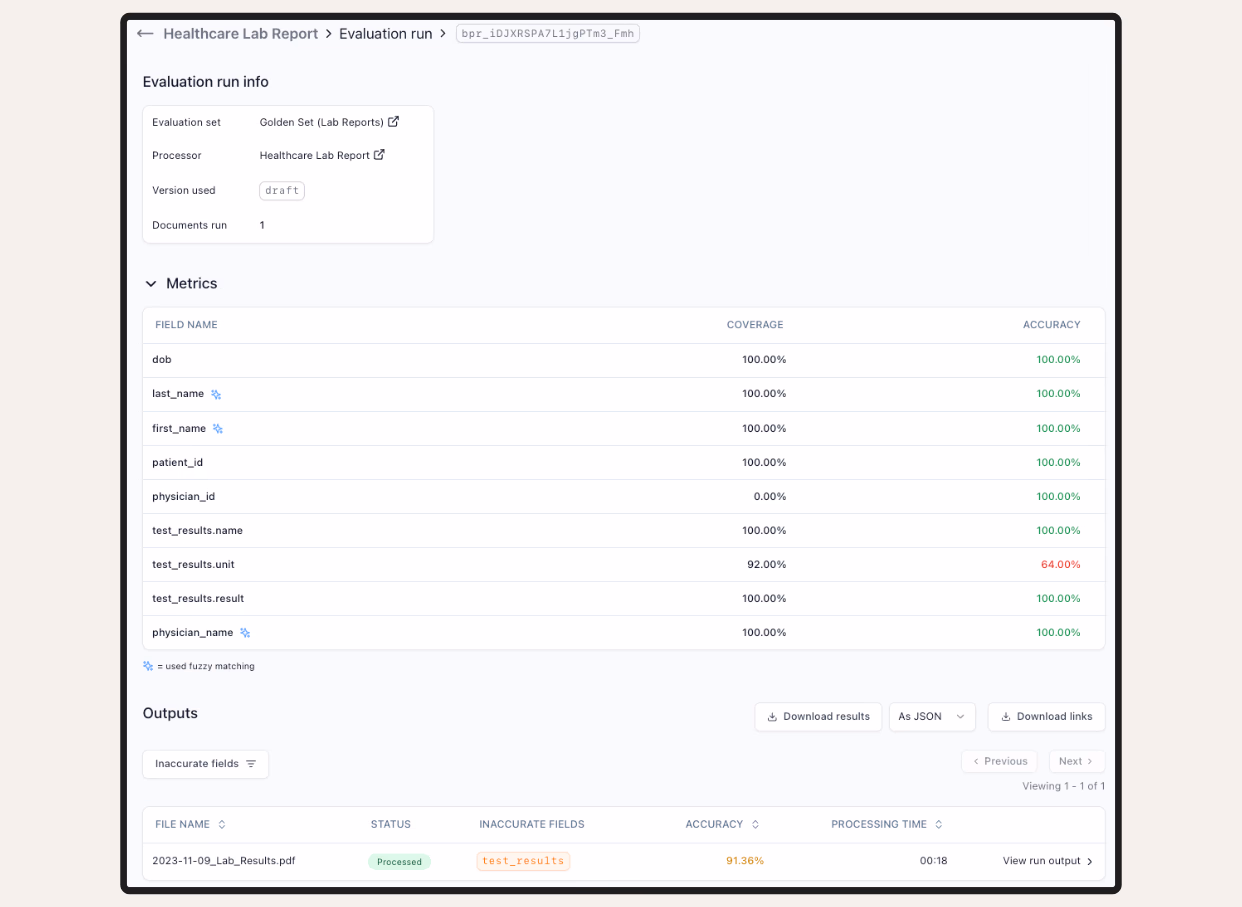Sort by Processing Time column

coord(939,825)
